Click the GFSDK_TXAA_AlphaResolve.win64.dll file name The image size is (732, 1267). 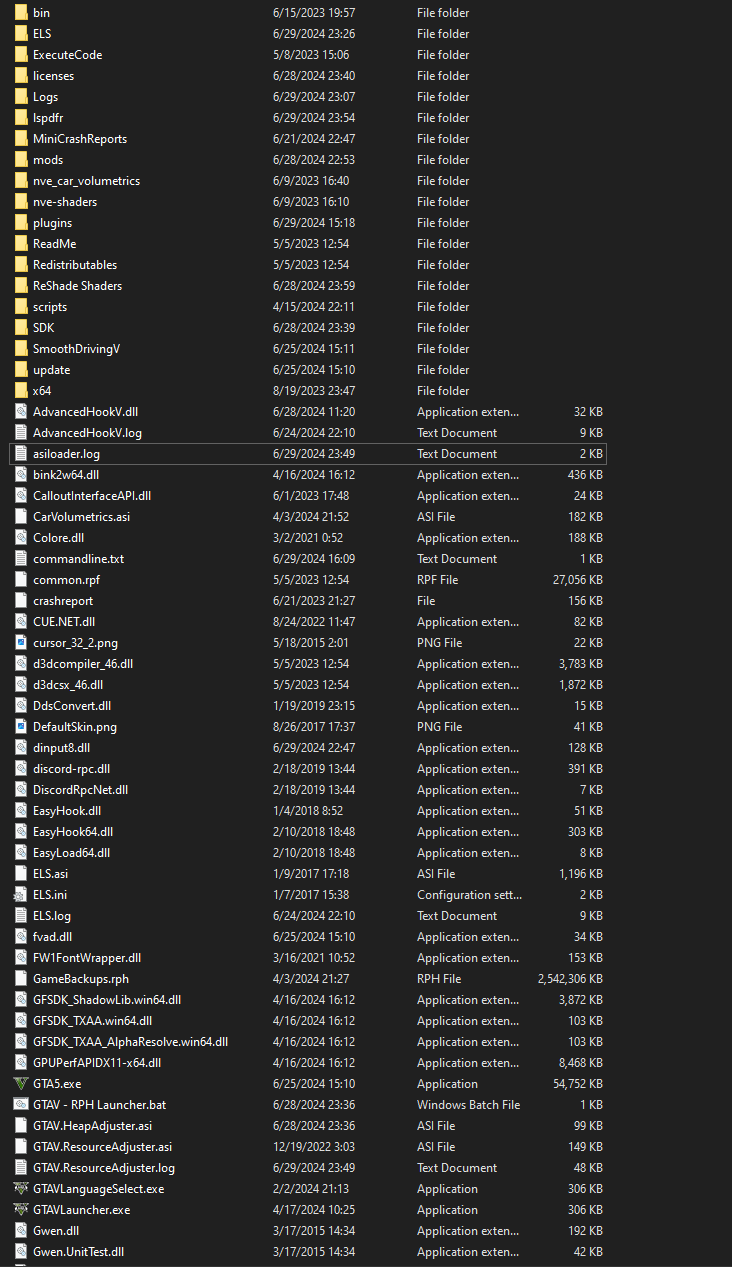pos(130,1042)
